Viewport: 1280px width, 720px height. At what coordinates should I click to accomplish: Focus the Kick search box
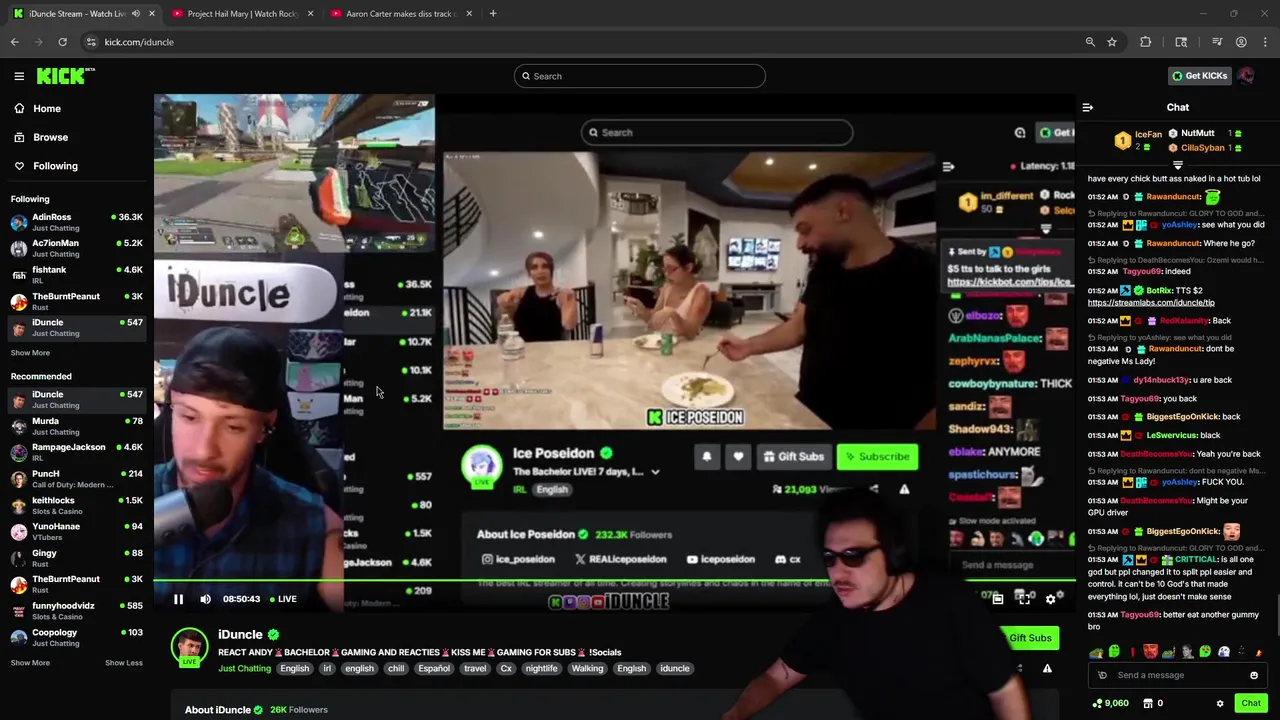[640, 76]
